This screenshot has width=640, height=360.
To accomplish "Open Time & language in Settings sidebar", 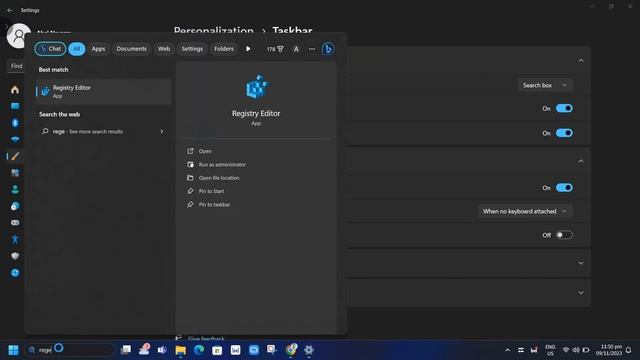I will click(15, 206).
